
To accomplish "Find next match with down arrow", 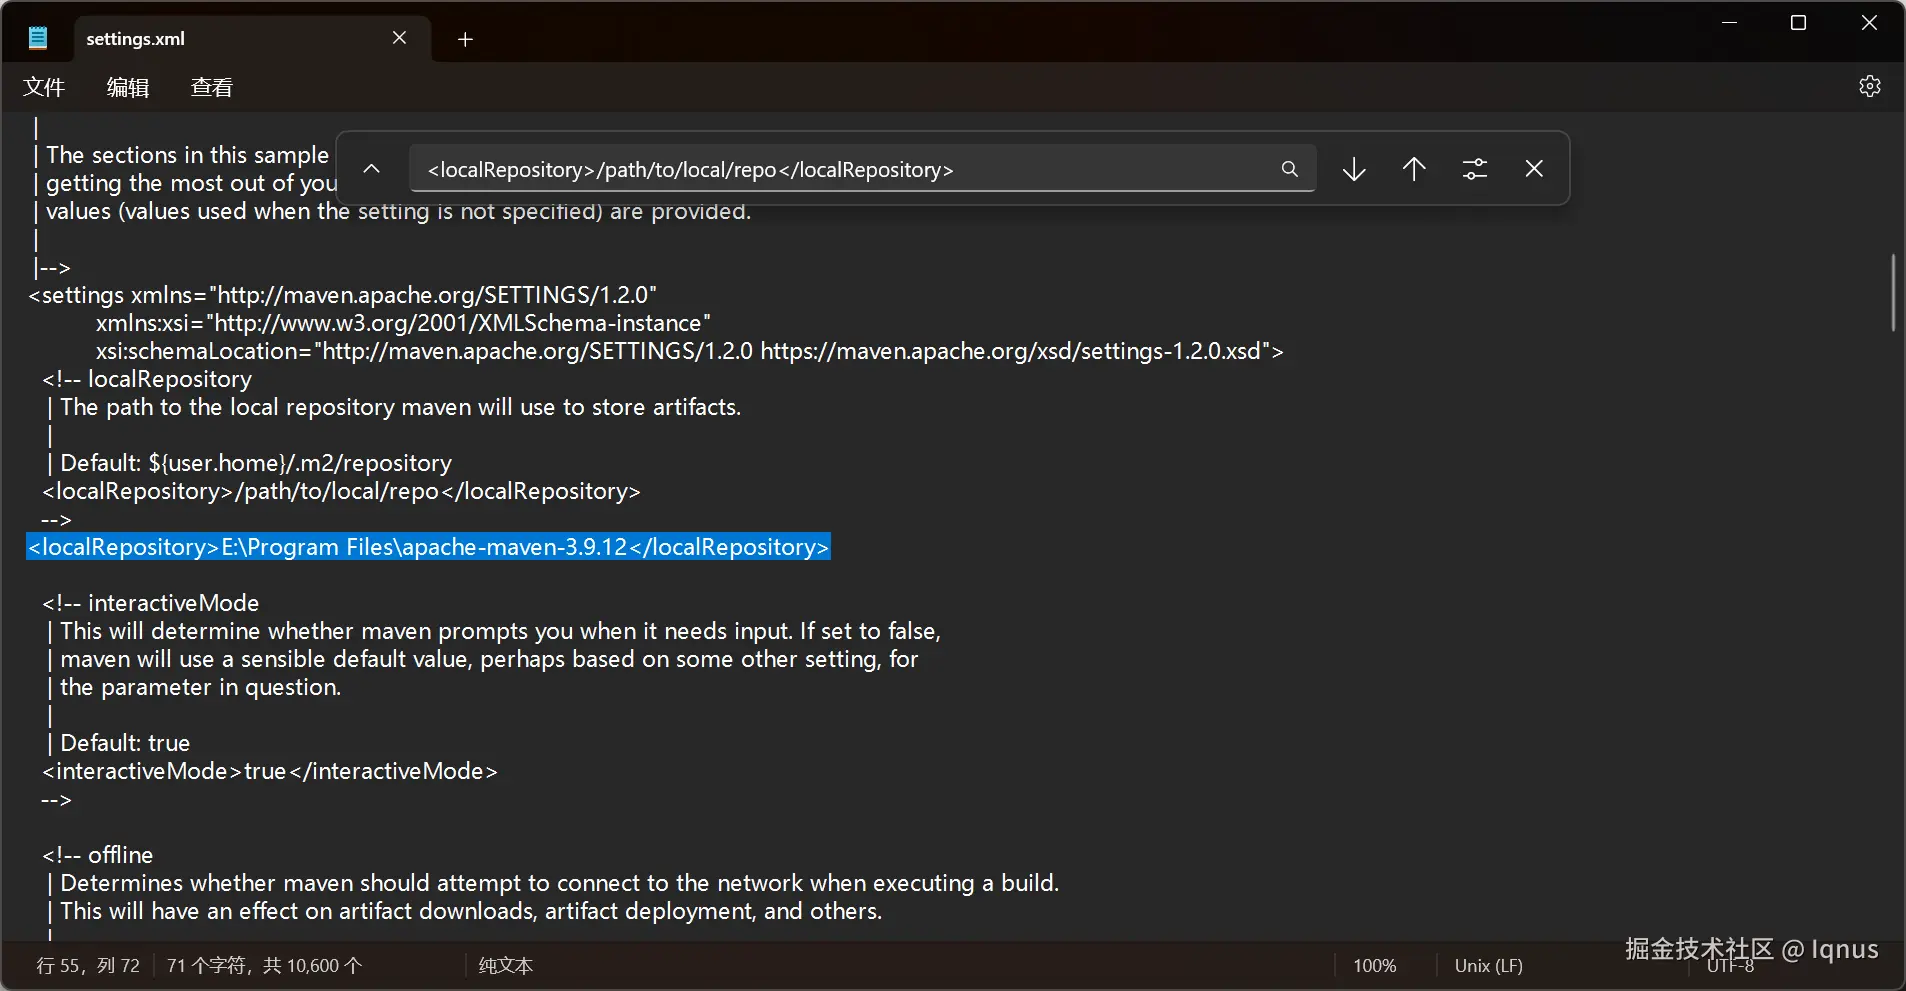I will click(x=1354, y=169).
